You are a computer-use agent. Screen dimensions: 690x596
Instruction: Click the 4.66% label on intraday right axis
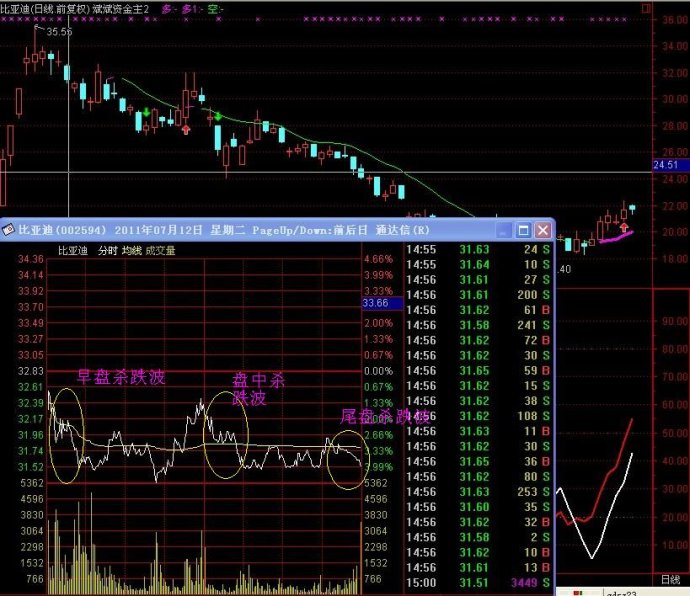(x=378, y=259)
